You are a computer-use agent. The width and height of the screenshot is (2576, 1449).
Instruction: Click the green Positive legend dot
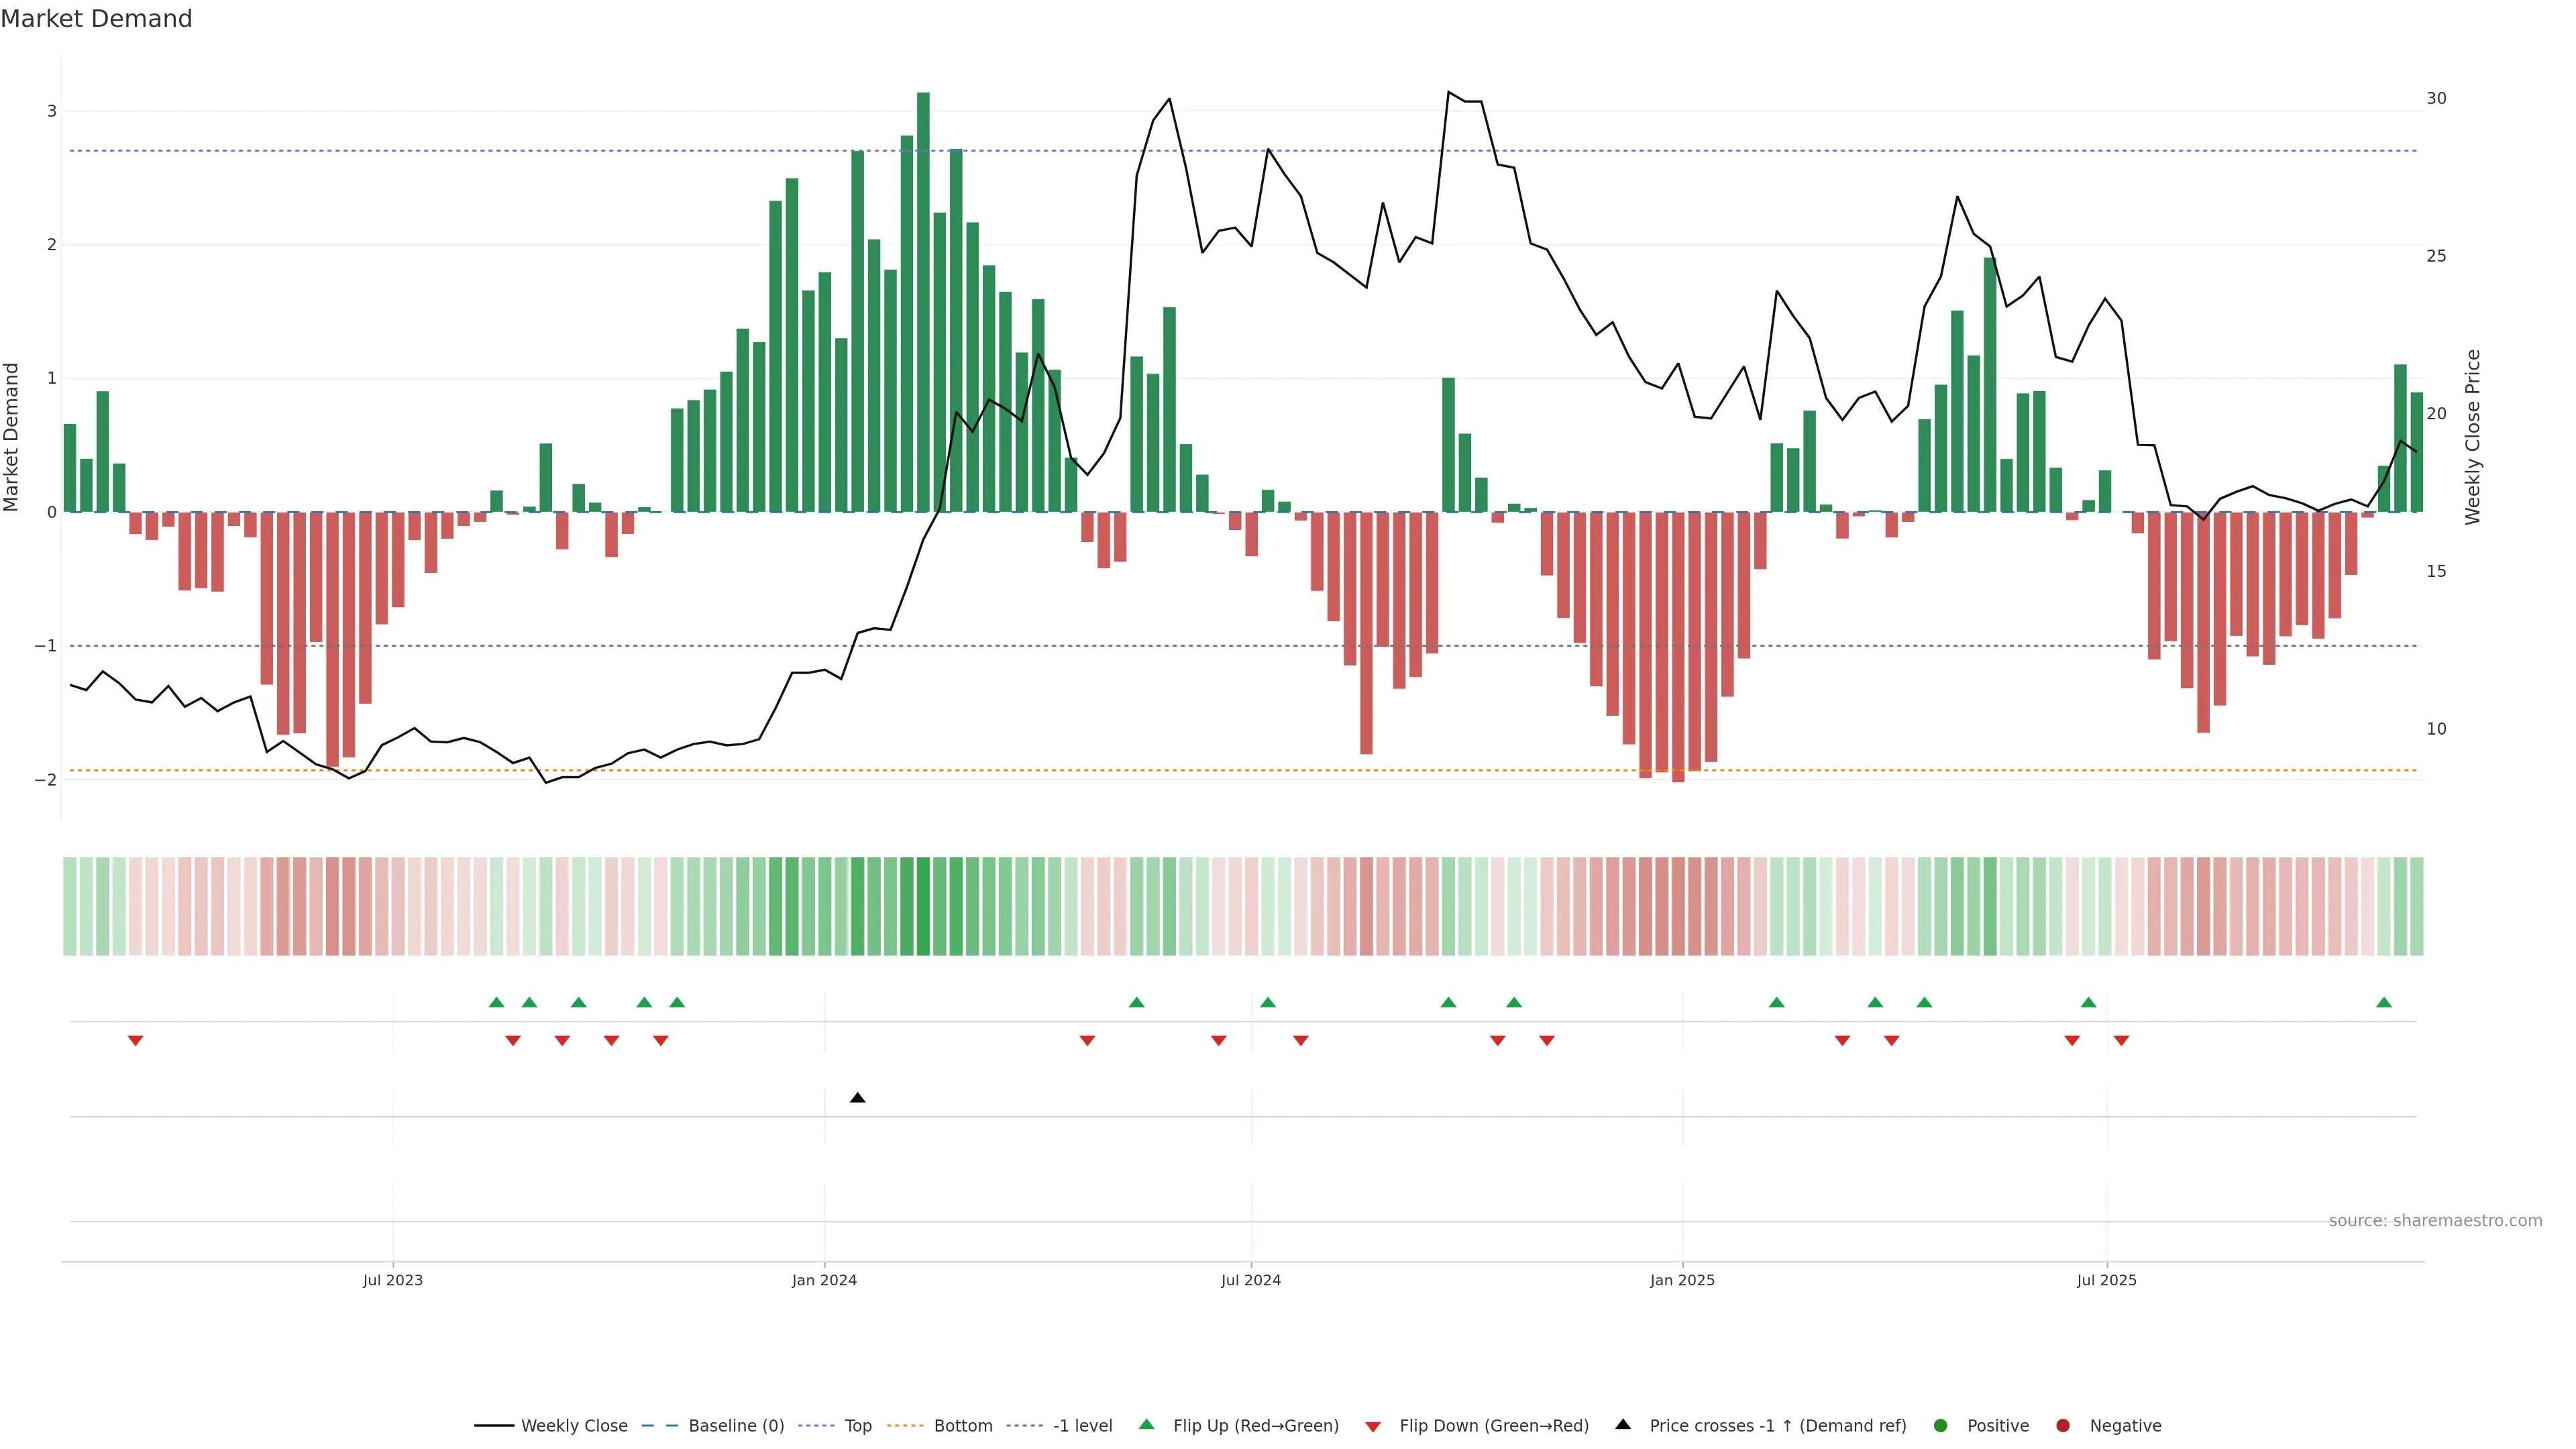[1941, 1426]
